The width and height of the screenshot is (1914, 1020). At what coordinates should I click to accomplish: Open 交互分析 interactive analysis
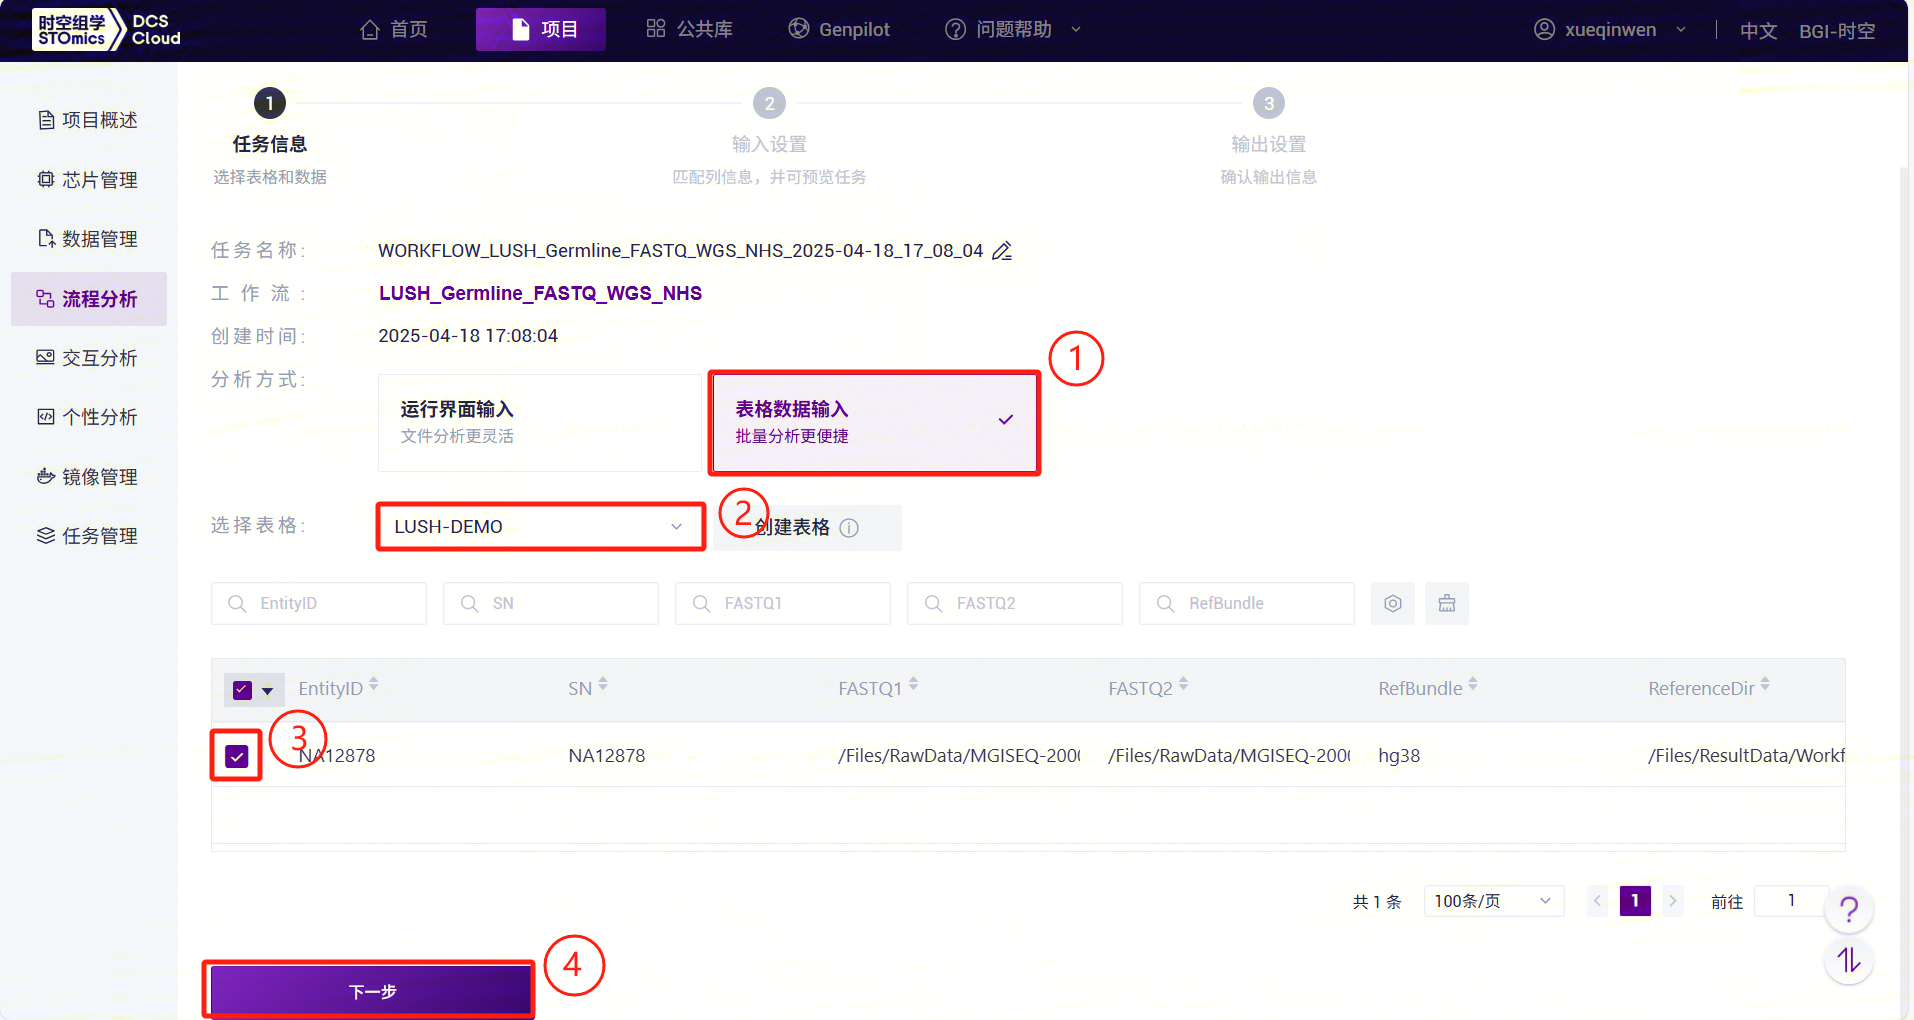[x=88, y=358]
